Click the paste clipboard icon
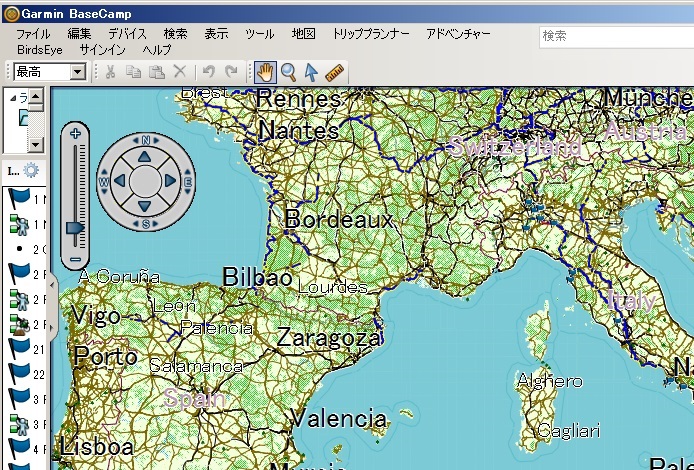The height and width of the screenshot is (470, 694). tap(156, 71)
